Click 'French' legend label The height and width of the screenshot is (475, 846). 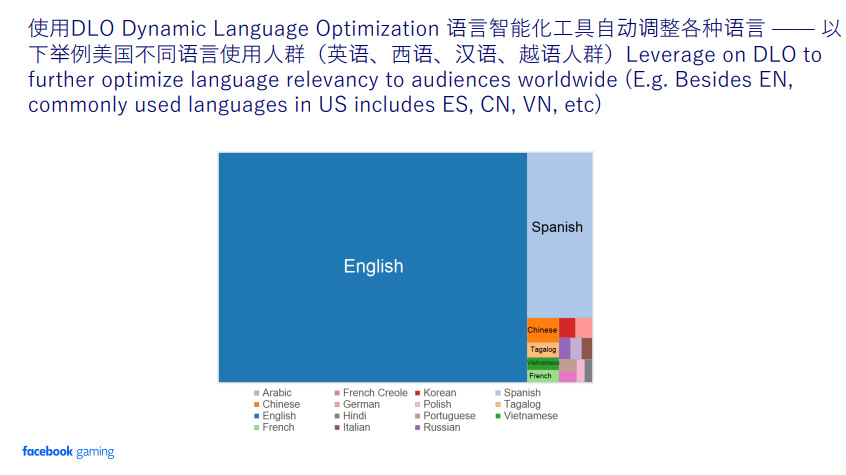[x=278, y=428]
